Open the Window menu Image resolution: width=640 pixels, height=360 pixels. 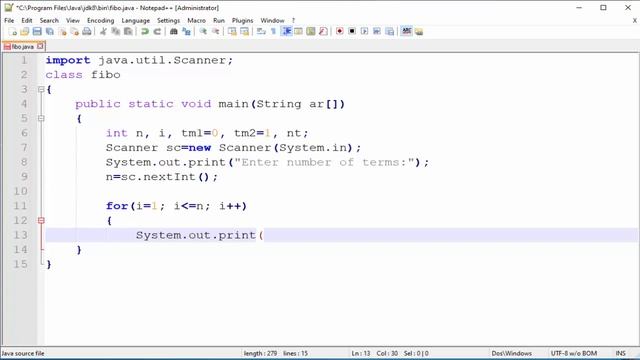click(272, 20)
